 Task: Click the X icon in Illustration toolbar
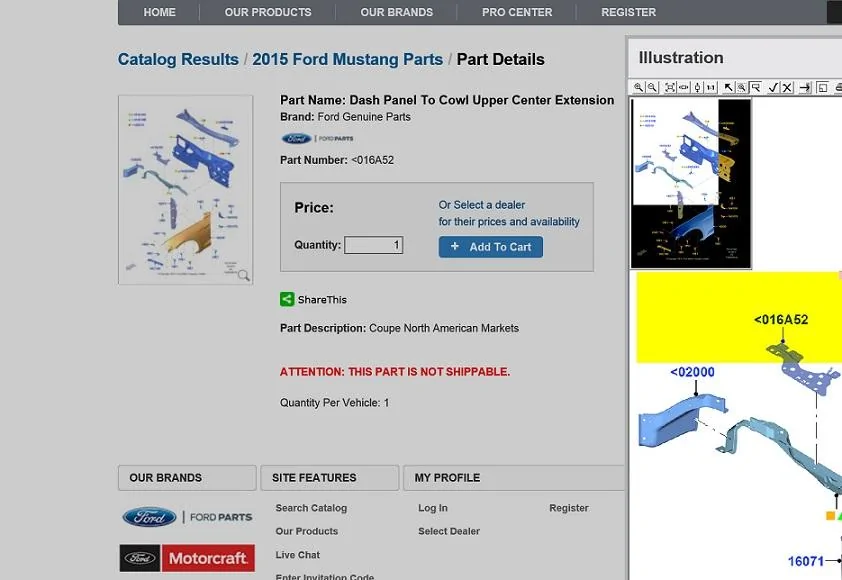pyautogui.click(x=787, y=87)
